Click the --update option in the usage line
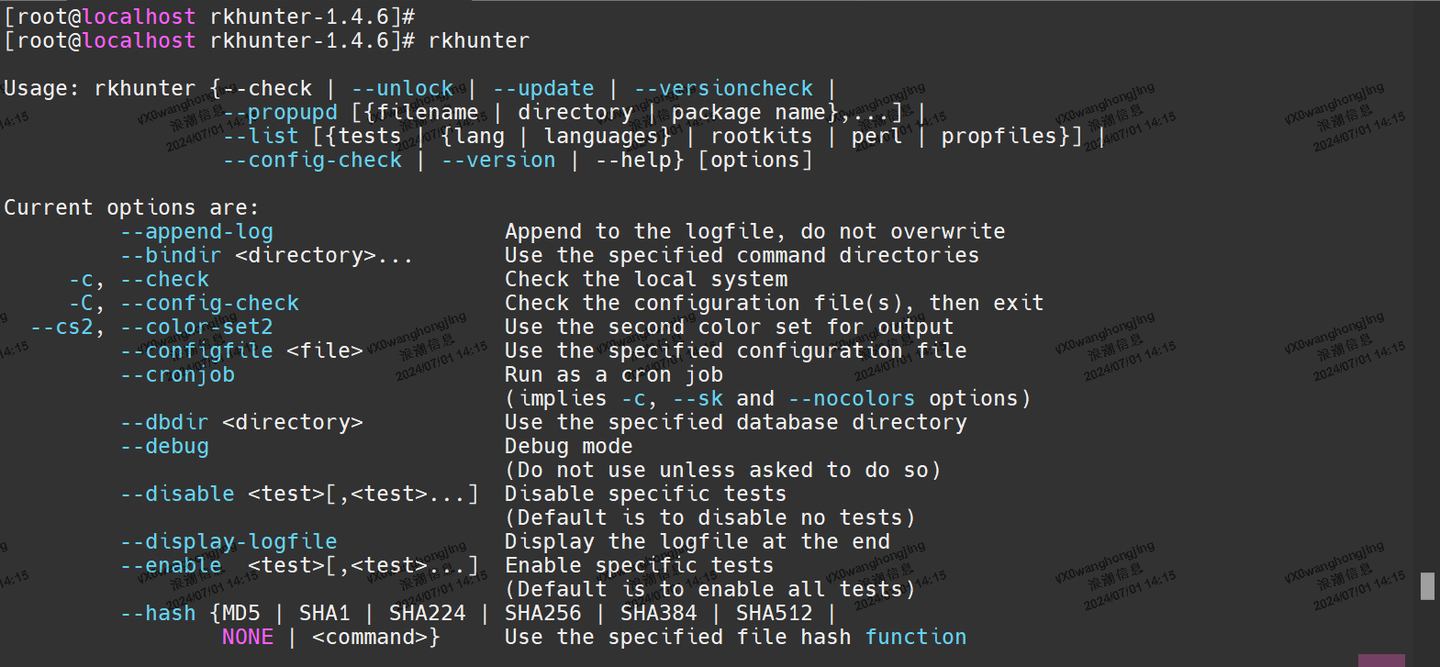 pyautogui.click(x=543, y=88)
